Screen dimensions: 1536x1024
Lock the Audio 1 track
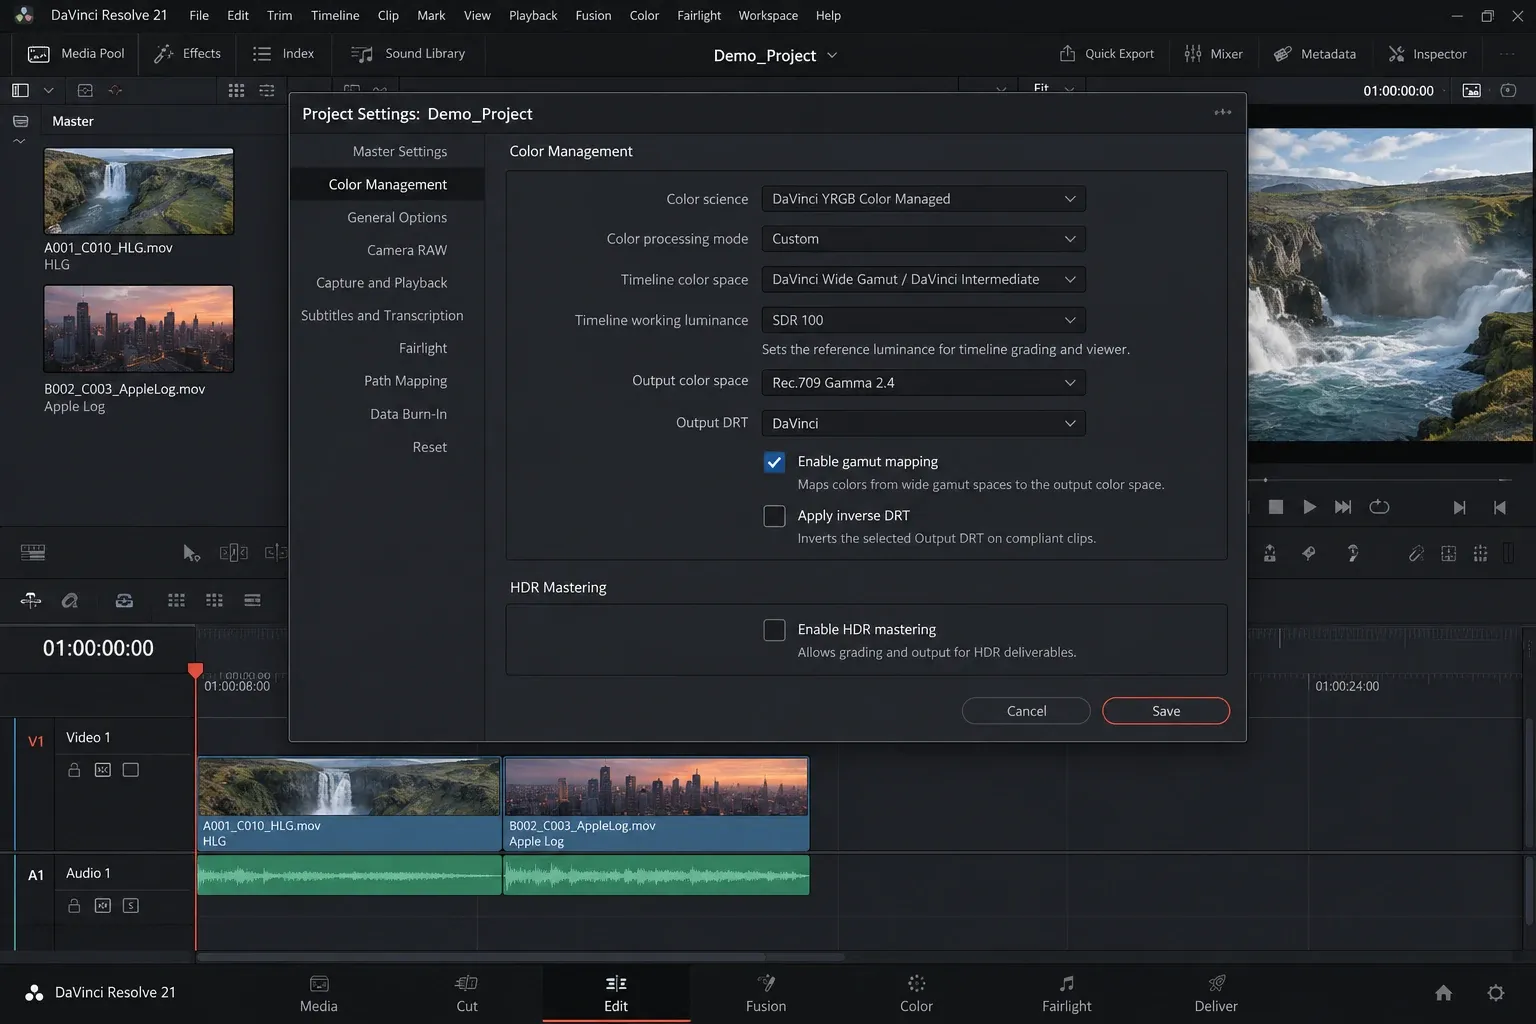74,906
